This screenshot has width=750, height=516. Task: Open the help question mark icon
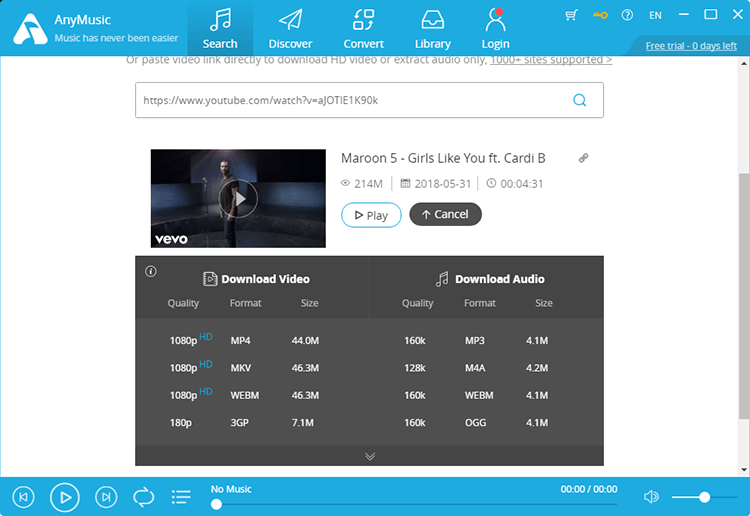627,15
